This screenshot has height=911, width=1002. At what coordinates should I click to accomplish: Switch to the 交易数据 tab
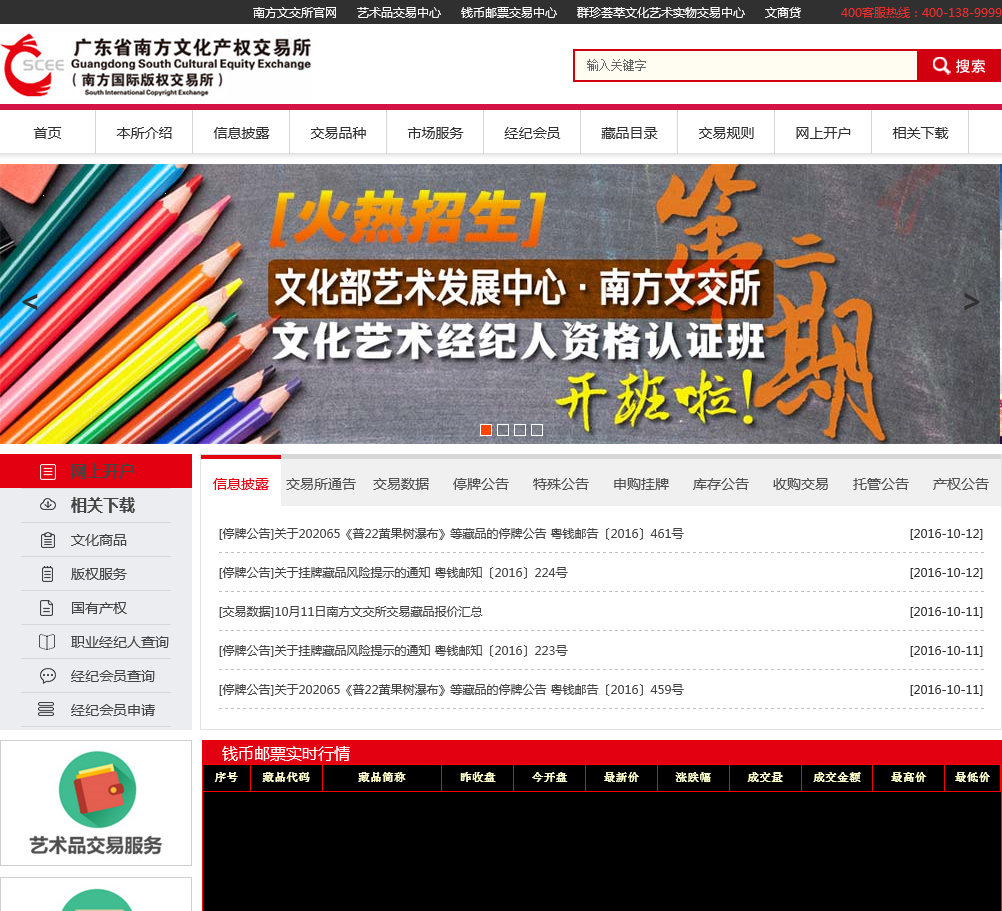[401, 484]
